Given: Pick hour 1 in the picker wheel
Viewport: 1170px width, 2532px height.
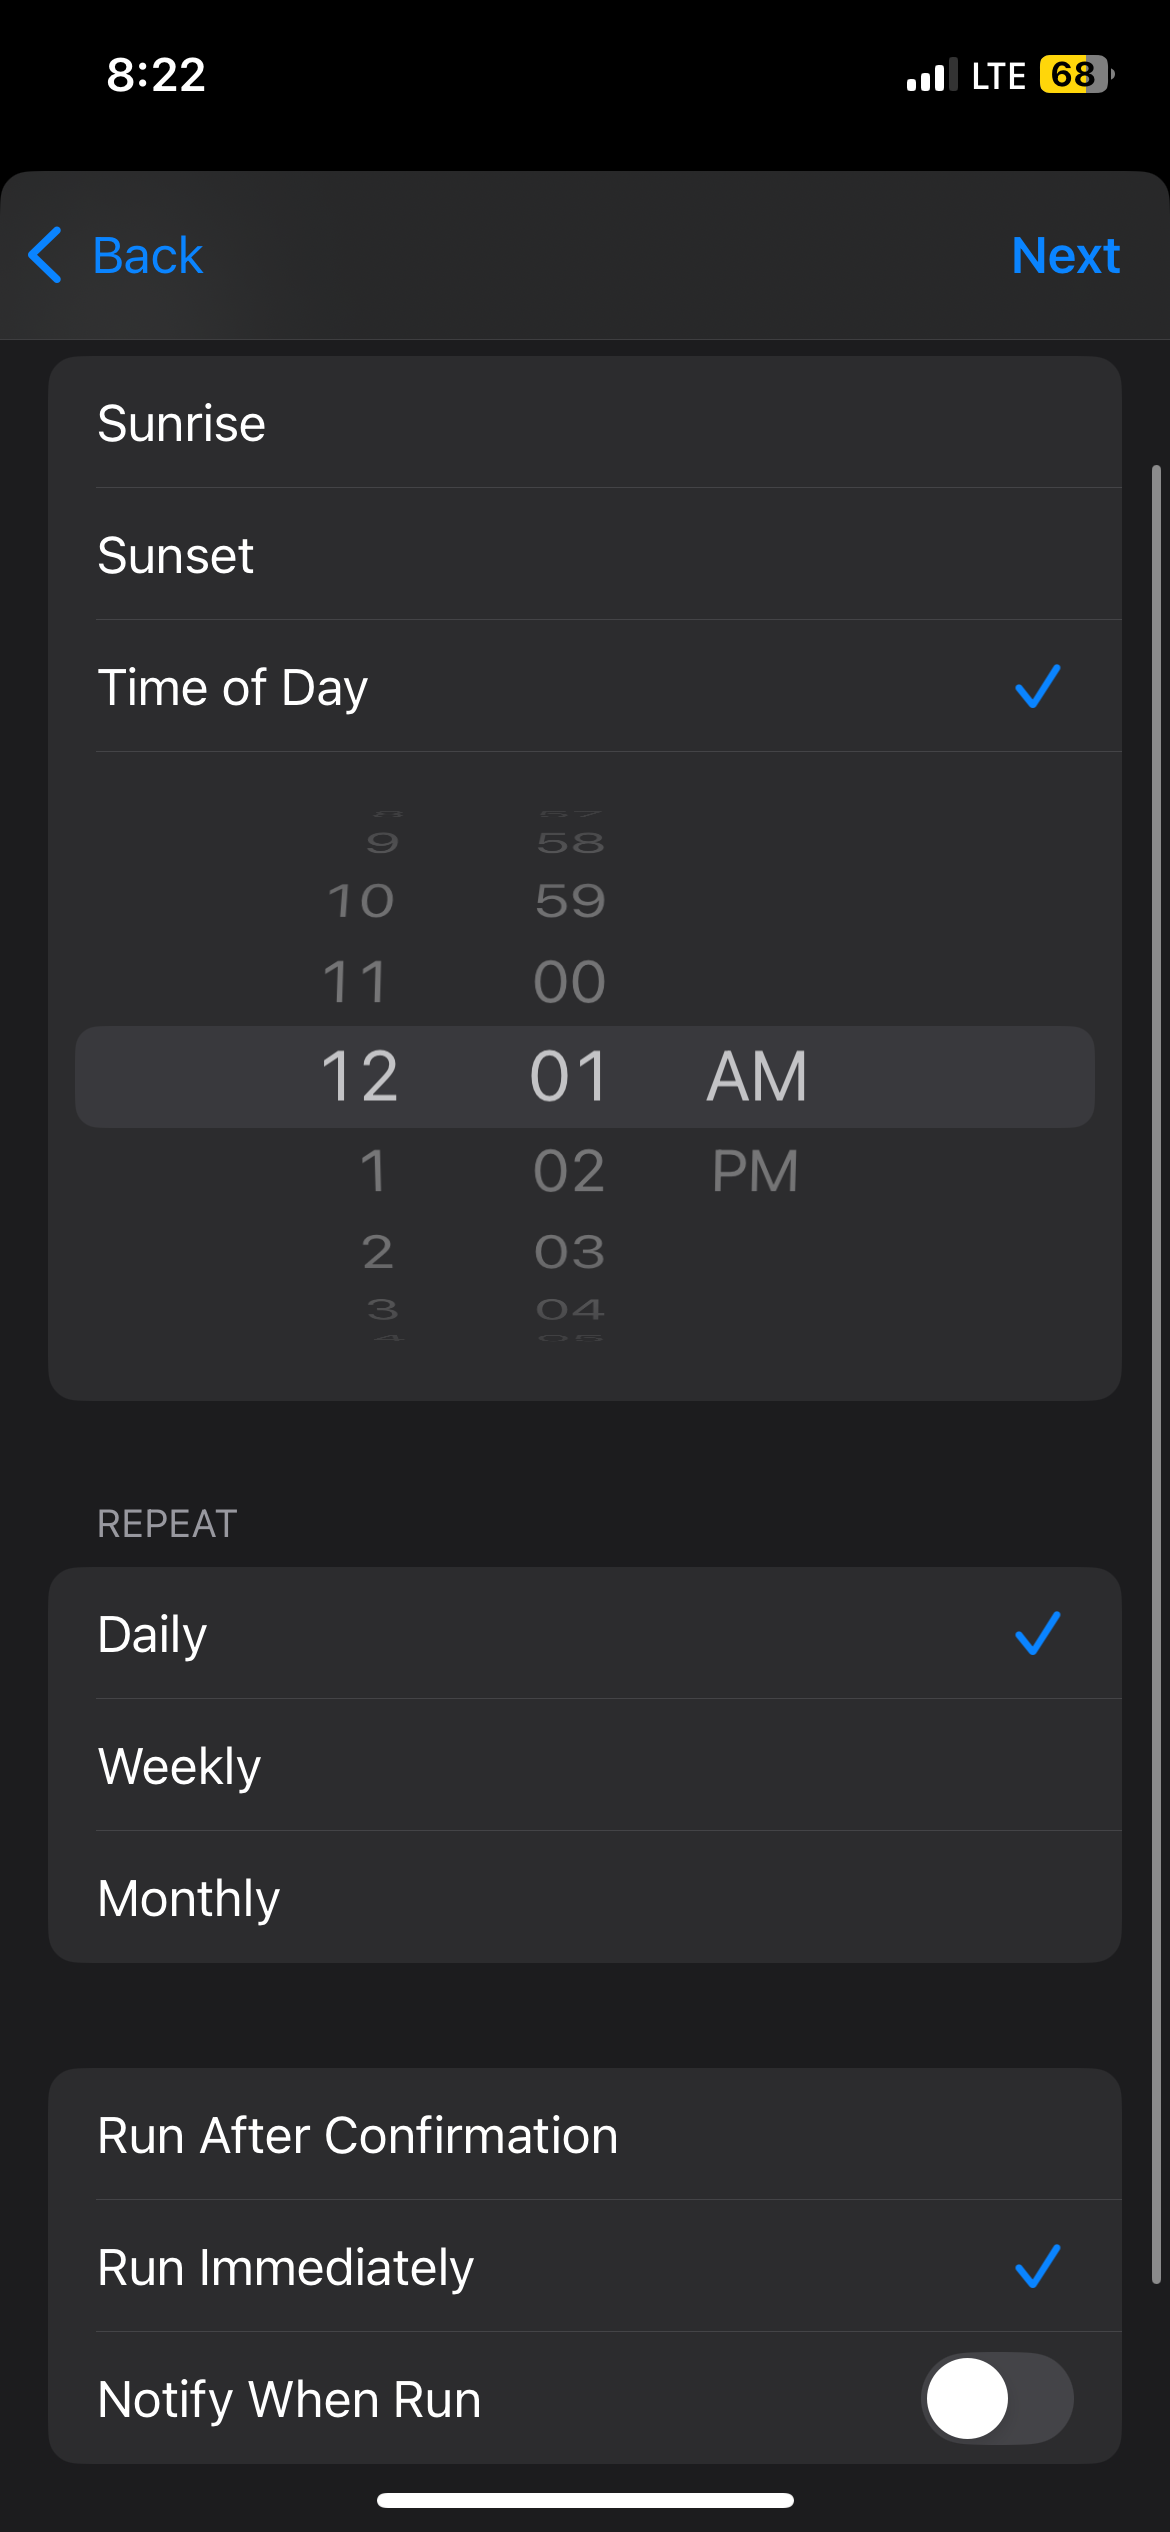Looking at the screenshot, I should [372, 1171].
